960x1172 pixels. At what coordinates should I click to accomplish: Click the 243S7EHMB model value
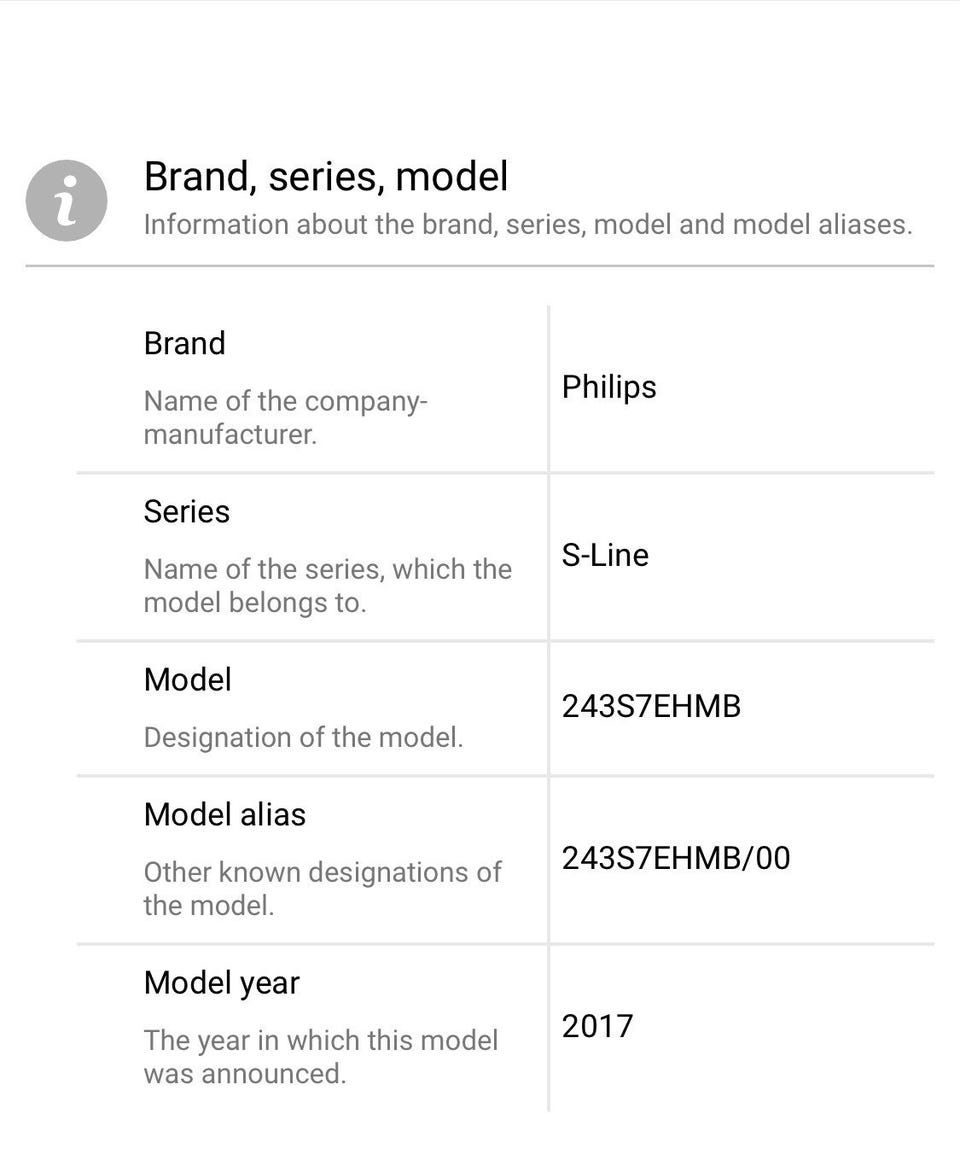coord(651,707)
